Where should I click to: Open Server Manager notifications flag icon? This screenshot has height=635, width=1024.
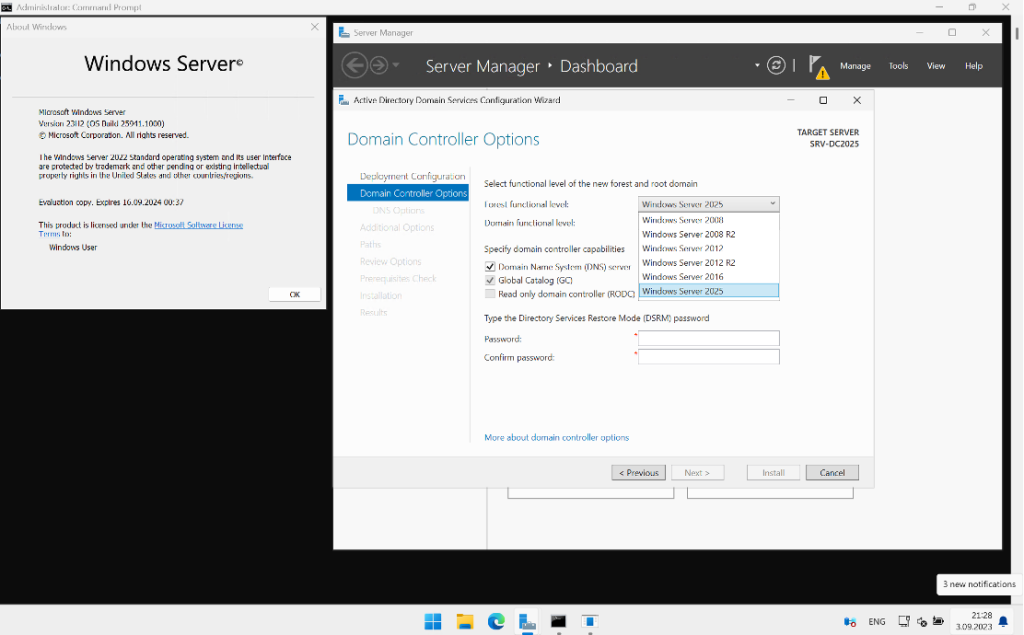pyautogui.click(x=820, y=65)
